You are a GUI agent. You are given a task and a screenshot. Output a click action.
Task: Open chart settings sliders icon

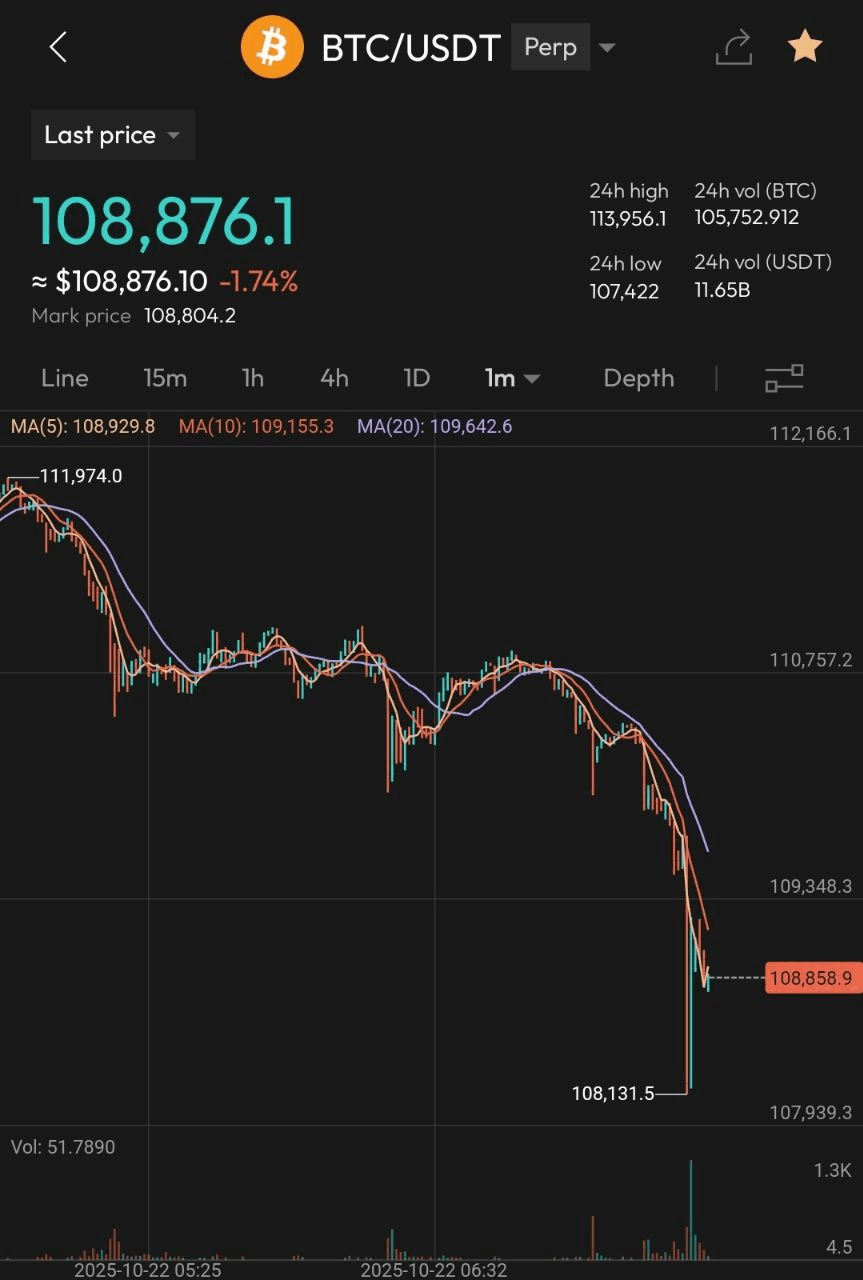784,378
